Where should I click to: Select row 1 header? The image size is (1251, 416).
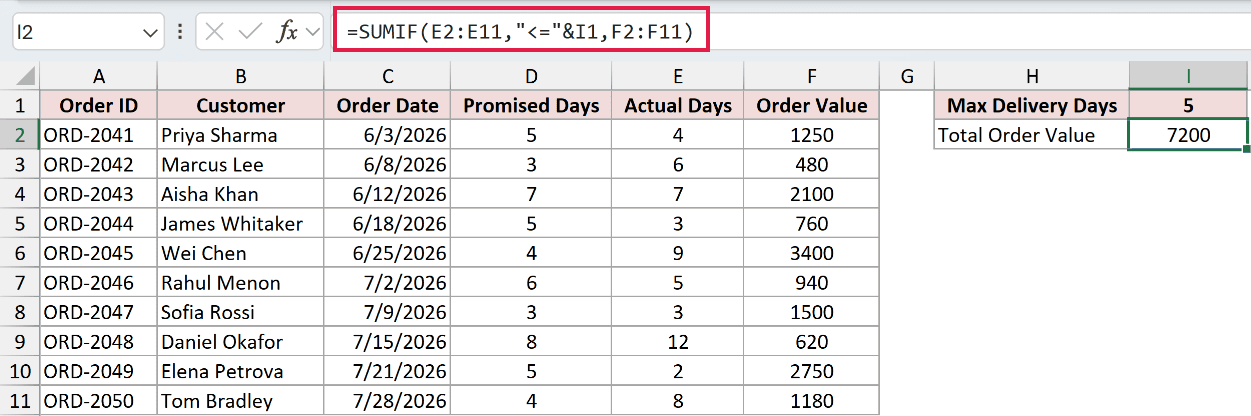pyautogui.click(x=20, y=105)
